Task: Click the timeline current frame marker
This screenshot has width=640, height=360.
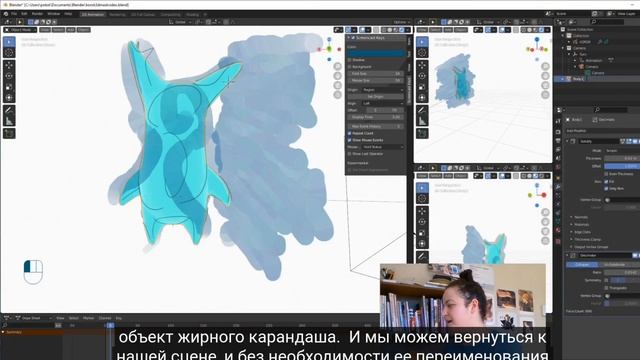Action: click(x=110, y=325)
